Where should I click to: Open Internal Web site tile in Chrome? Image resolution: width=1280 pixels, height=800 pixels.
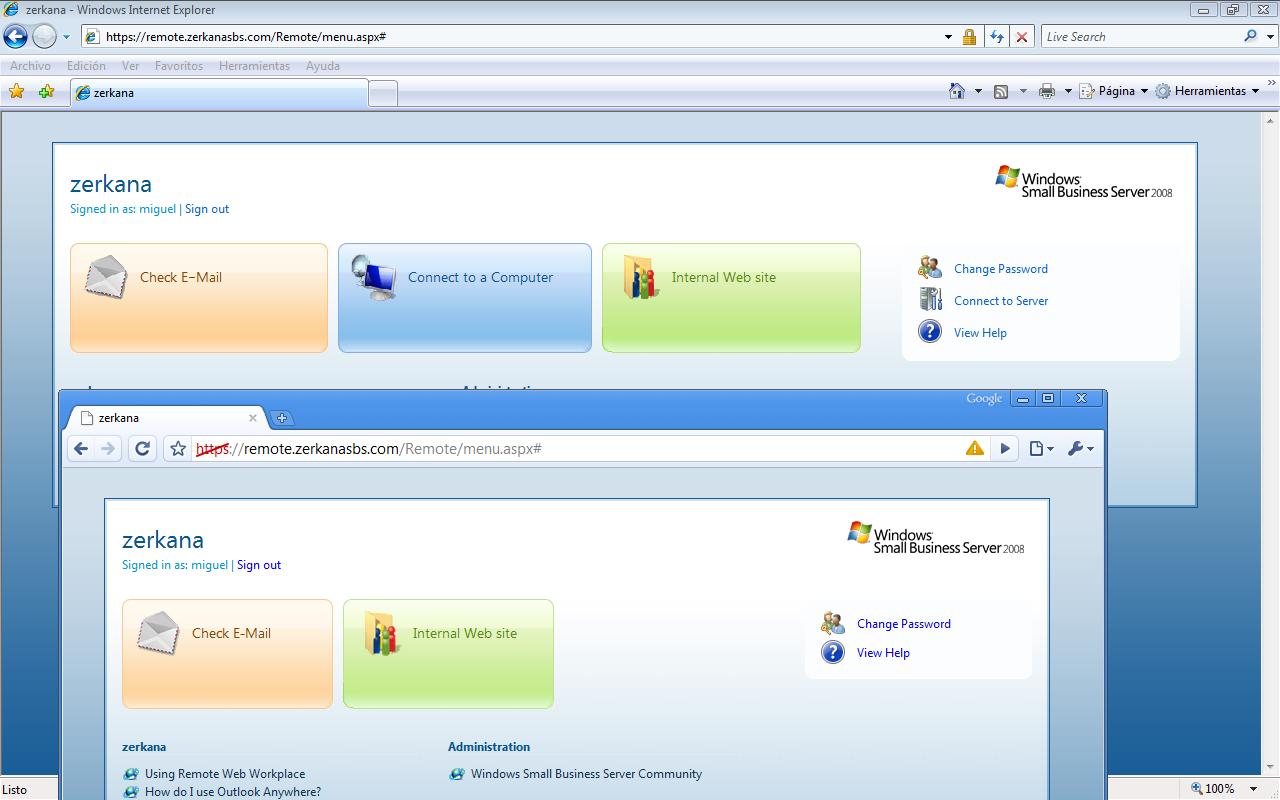point(448,654)
